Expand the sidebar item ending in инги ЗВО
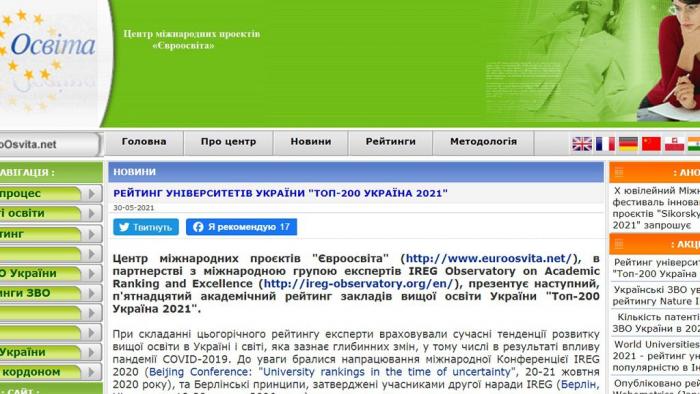Screen dimensions: 700x394 [51, 293]
